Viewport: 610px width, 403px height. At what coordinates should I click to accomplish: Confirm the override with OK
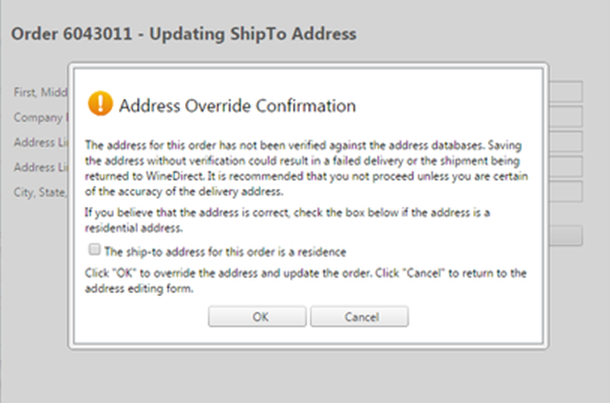click(257, 317)
